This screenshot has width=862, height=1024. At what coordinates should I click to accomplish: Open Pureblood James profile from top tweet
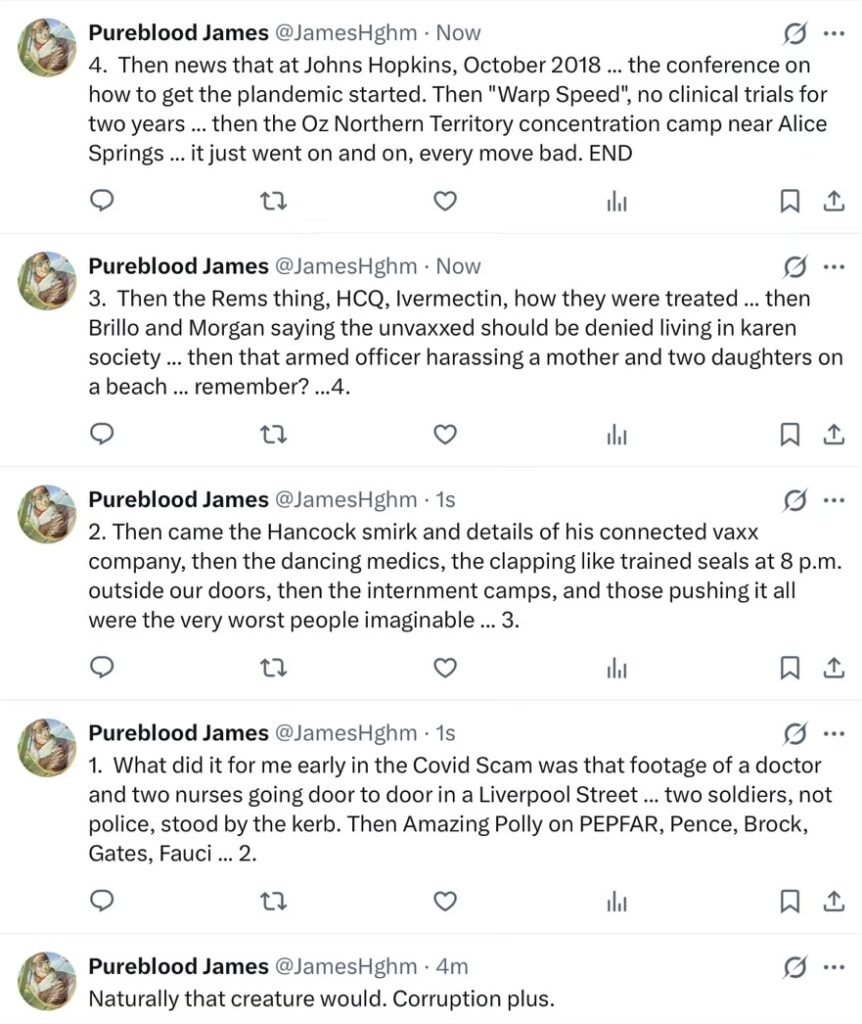178,33
